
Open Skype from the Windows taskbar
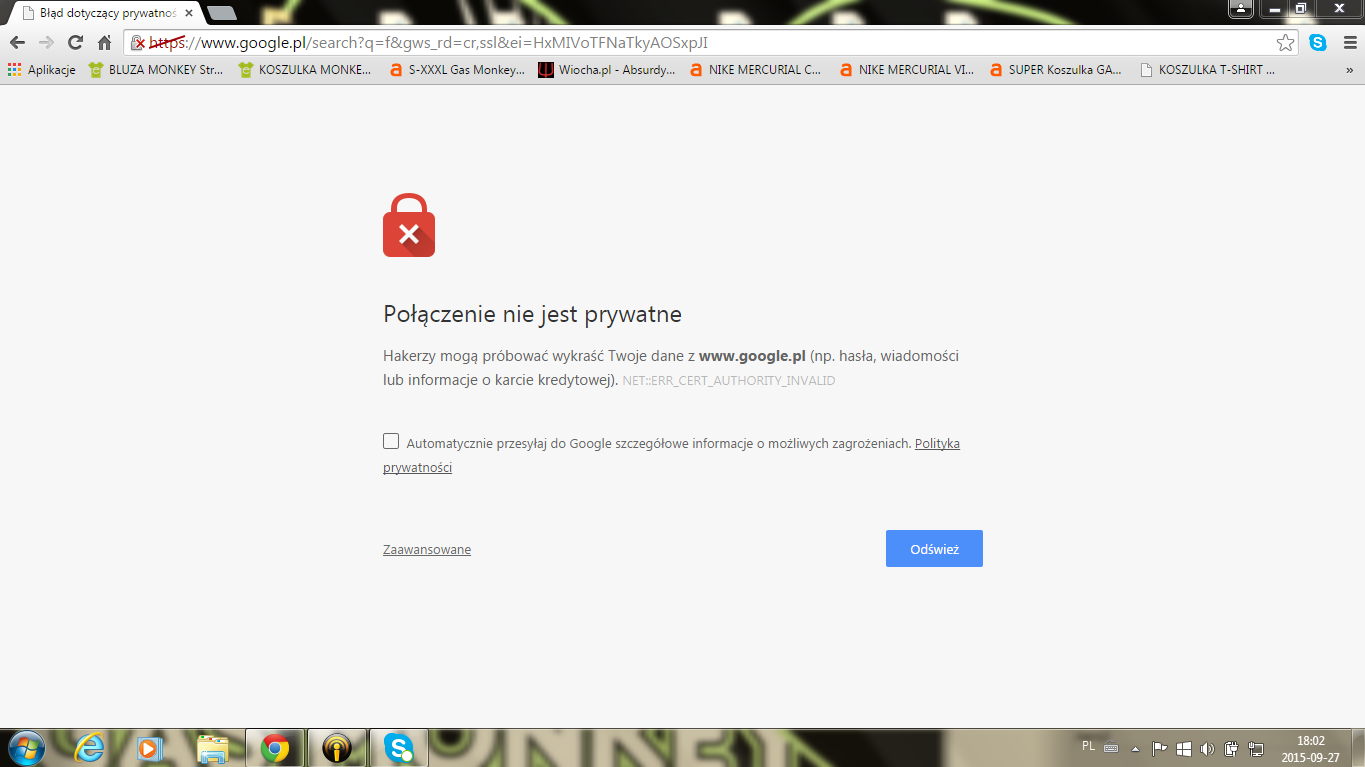pyautogui.click(x=399, y=747)
